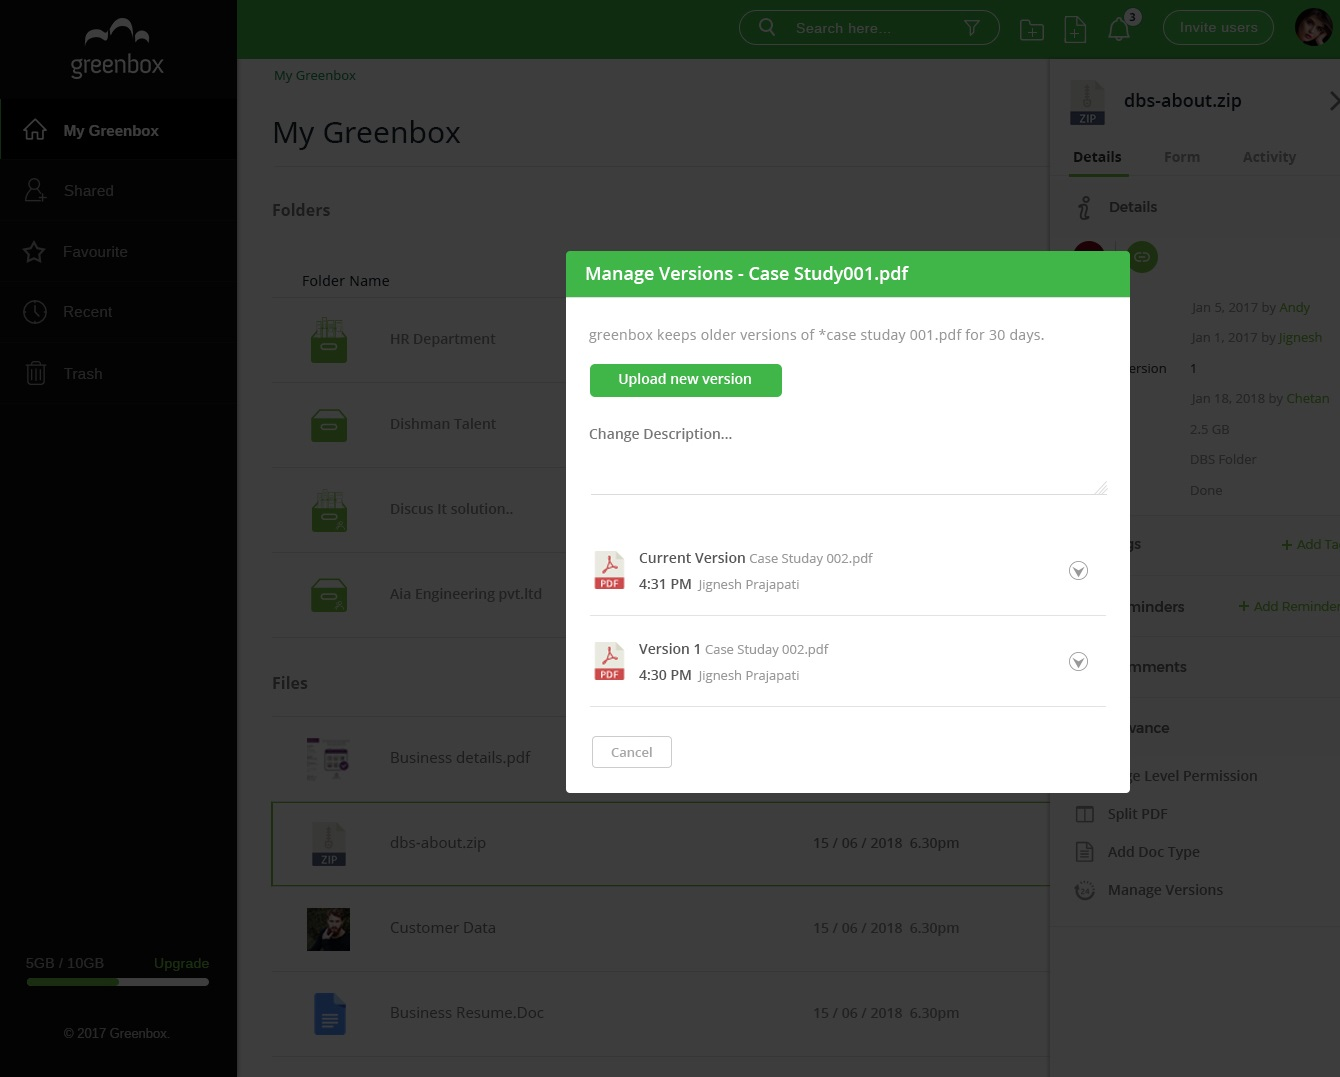Expand the Current Version options arrow
This screenshot has height=1077, width=1340.
click(x=1078, y=571)
